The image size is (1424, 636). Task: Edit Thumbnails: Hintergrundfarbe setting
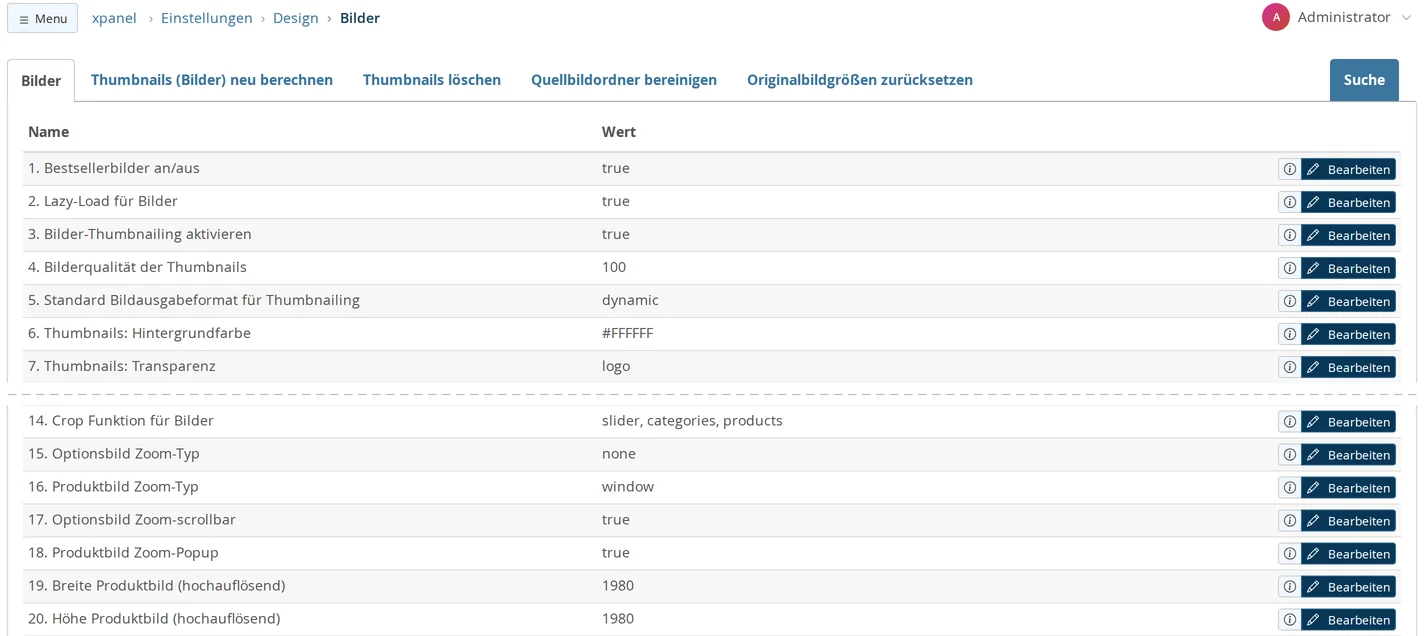tap(1348, 334)
